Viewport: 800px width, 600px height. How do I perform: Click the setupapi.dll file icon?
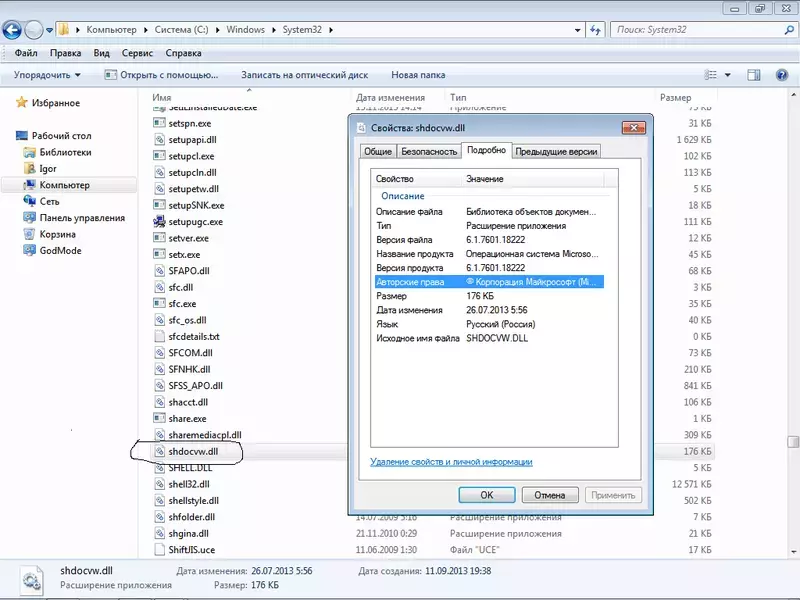tap(159, 139)
